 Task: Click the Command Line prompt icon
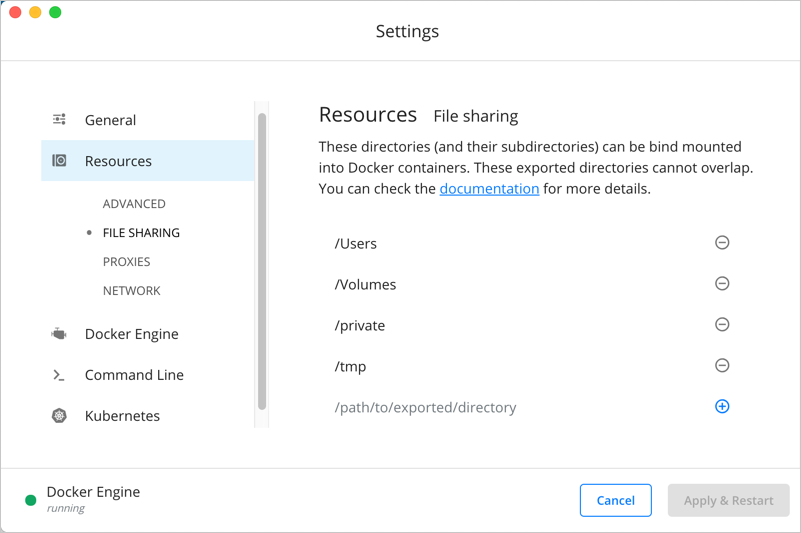tap(59, 375)
